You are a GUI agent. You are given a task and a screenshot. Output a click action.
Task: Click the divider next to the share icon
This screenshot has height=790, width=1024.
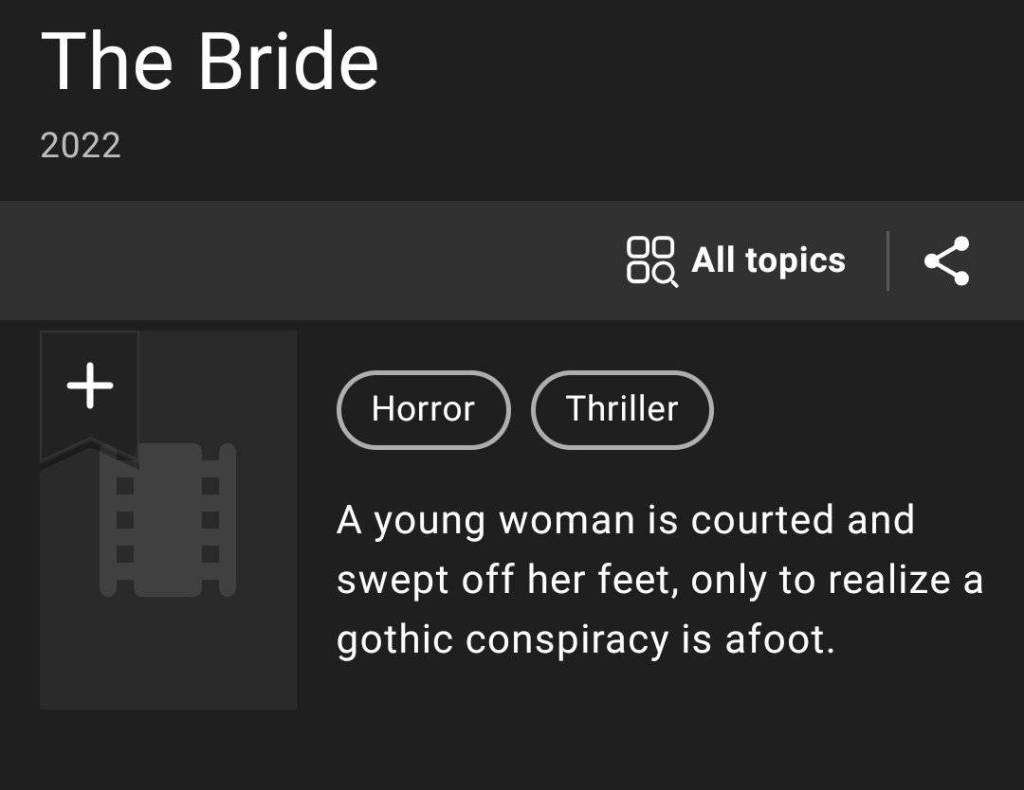point(891,260)
